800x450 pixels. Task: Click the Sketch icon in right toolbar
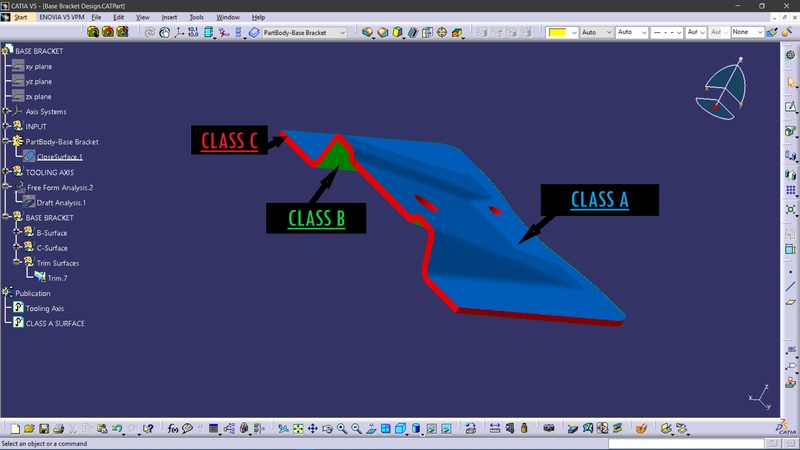coord(790,107)
